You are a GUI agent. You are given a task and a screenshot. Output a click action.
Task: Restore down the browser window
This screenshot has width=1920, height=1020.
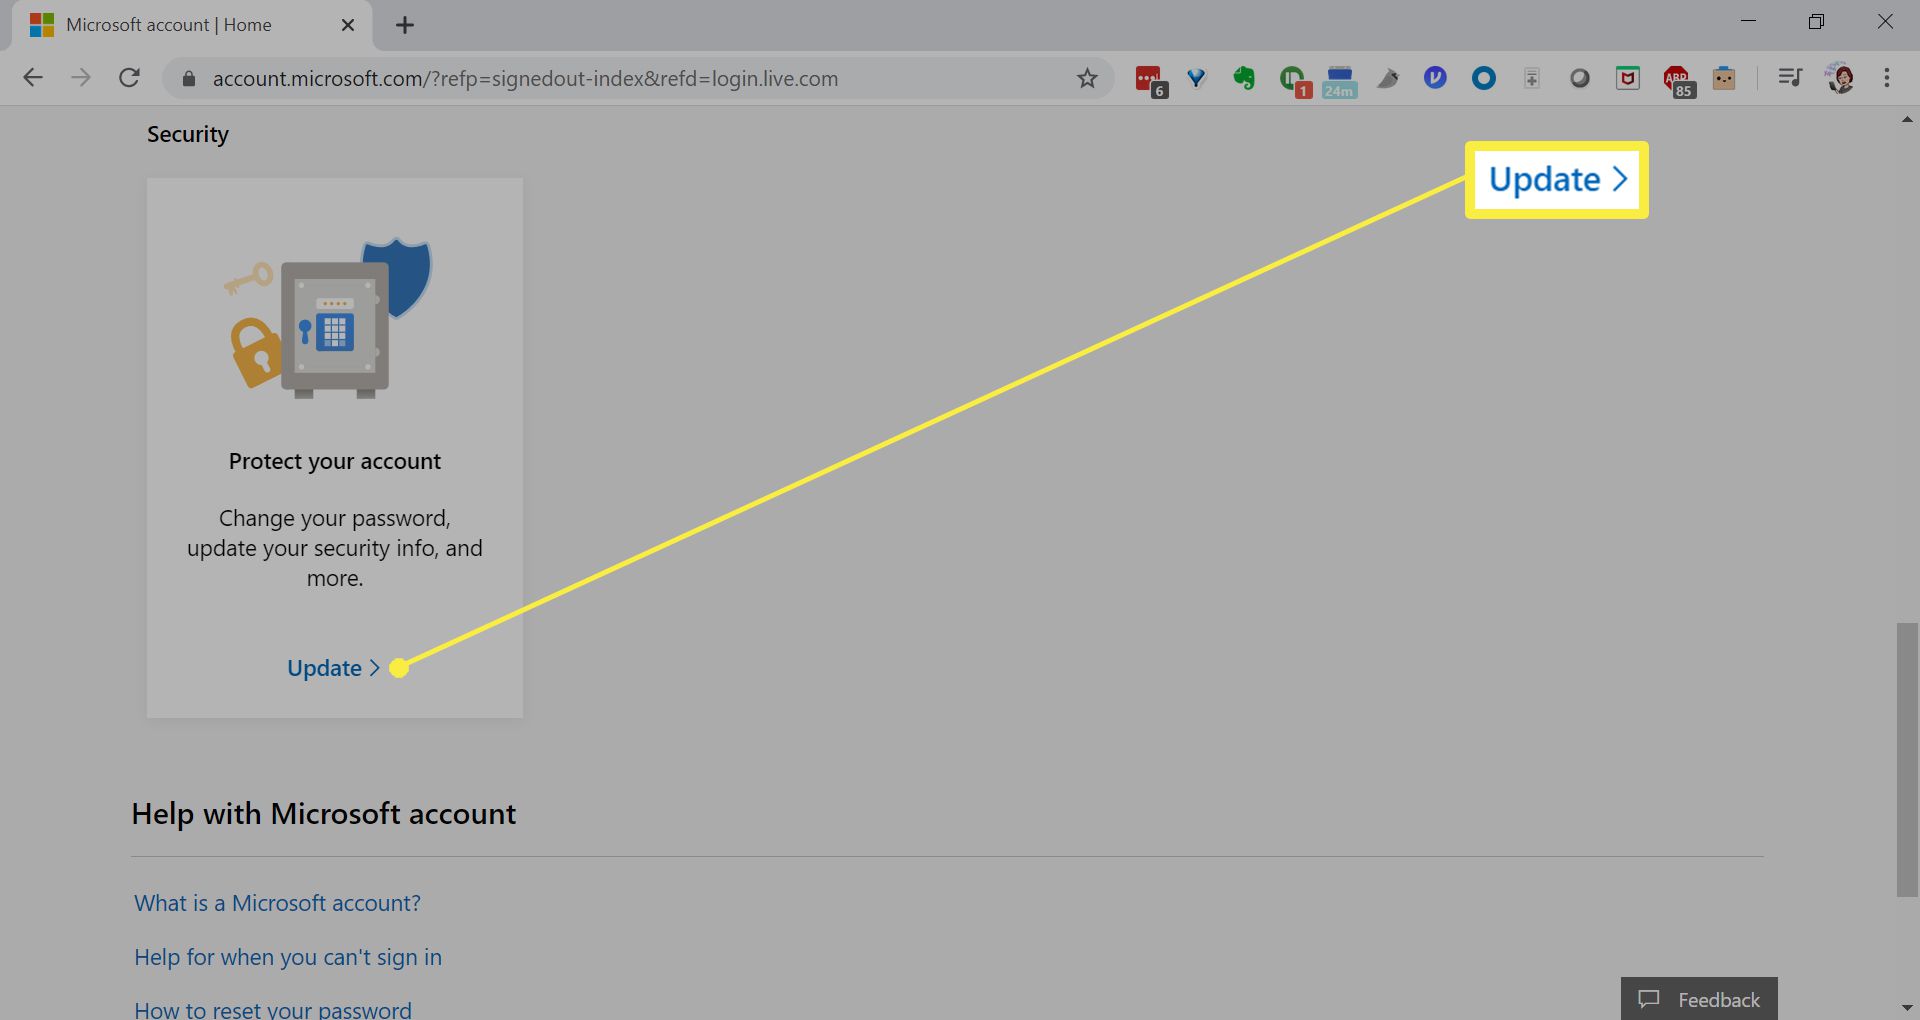tap(1816, 21)
